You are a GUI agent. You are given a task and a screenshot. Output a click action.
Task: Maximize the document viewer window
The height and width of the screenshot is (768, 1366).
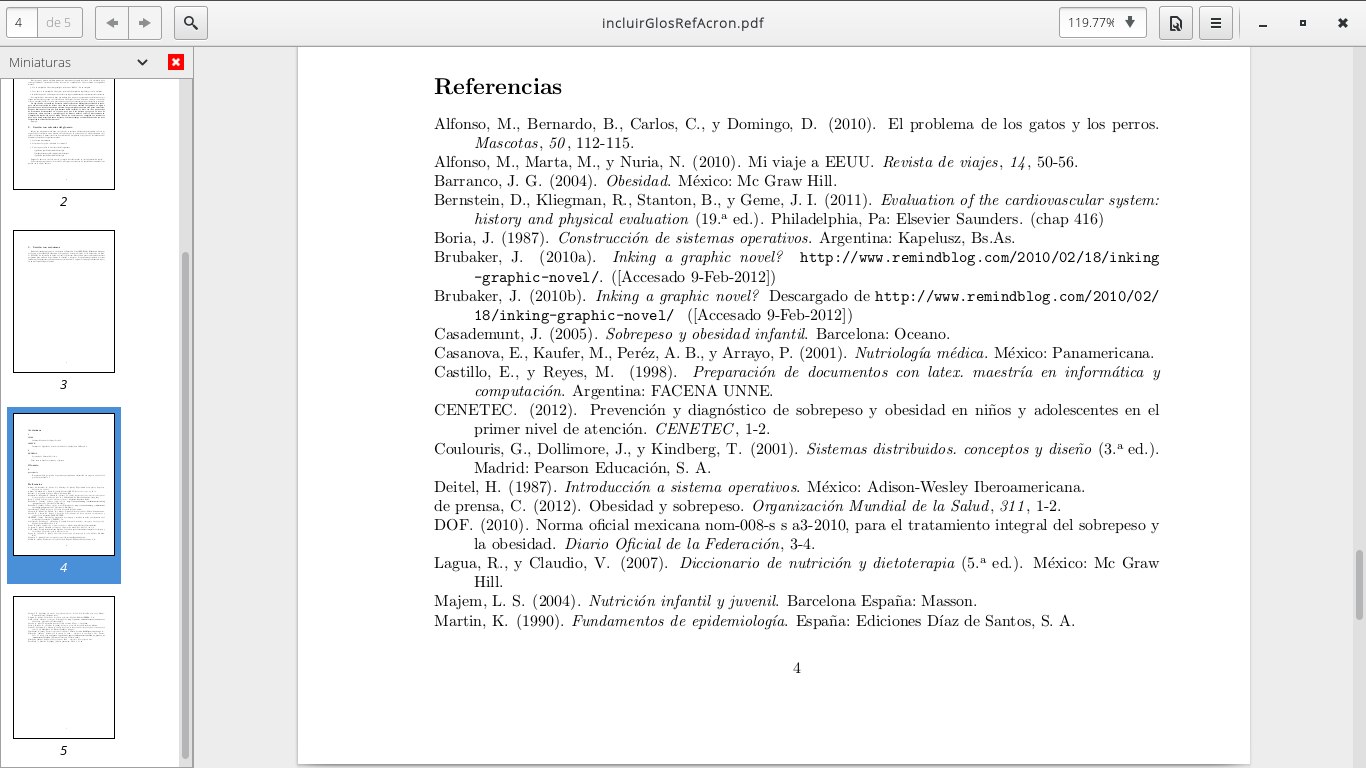pos(1303,23)
